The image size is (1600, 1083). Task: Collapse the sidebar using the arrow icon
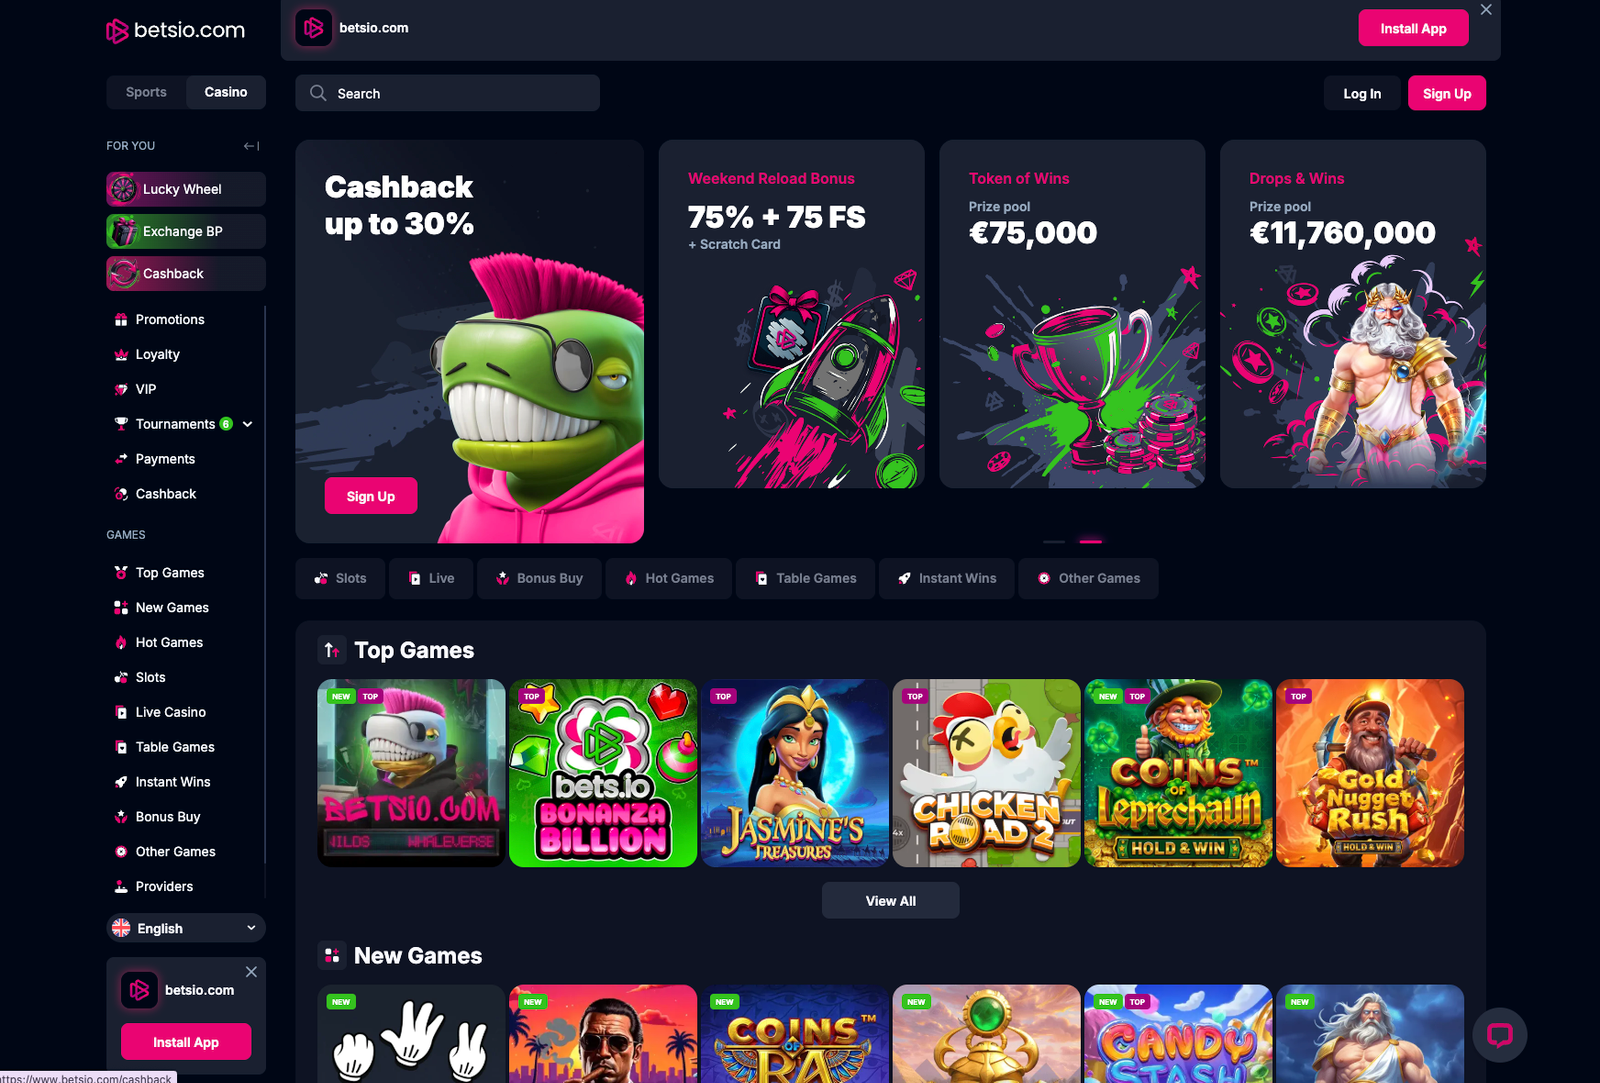(x=251, y=146)
